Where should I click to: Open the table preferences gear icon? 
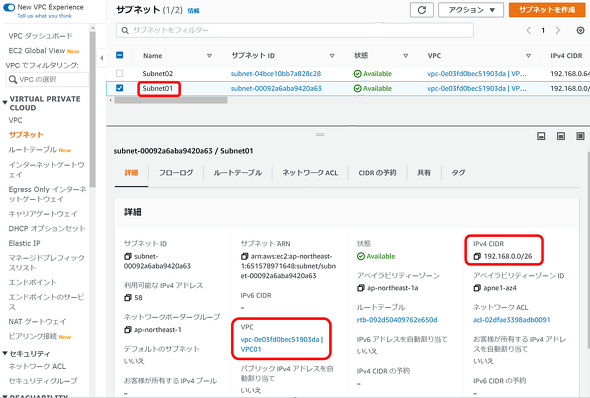tap(580, 30)
